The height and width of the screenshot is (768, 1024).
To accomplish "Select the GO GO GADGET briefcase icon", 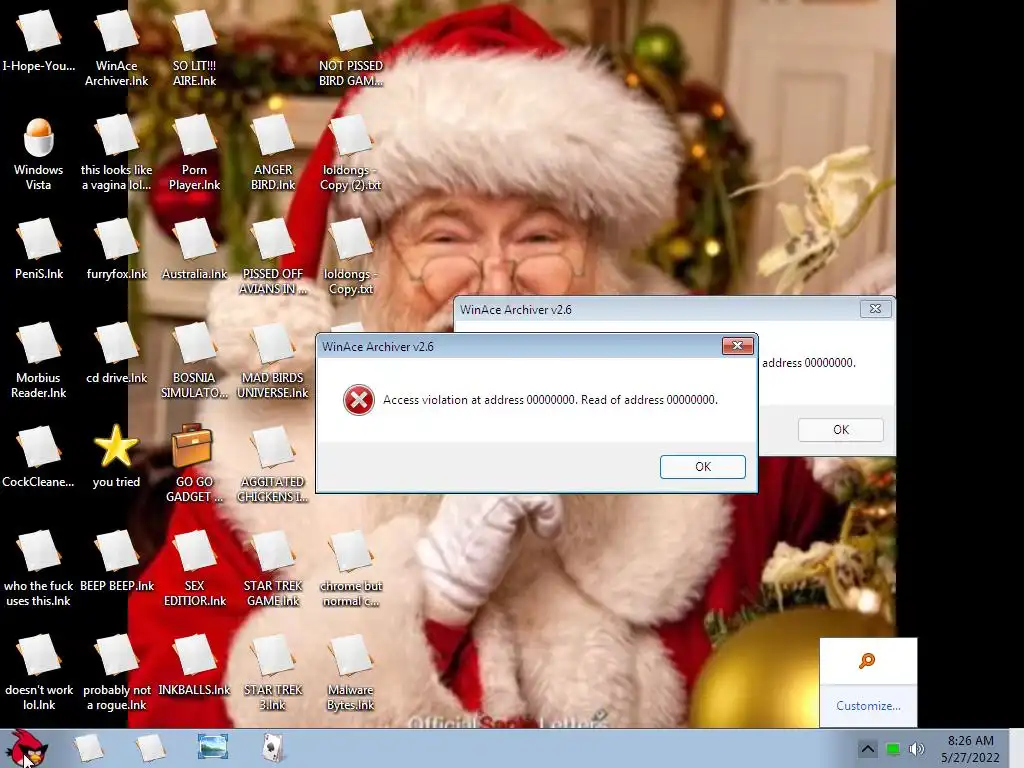I will tap(194, 464).
